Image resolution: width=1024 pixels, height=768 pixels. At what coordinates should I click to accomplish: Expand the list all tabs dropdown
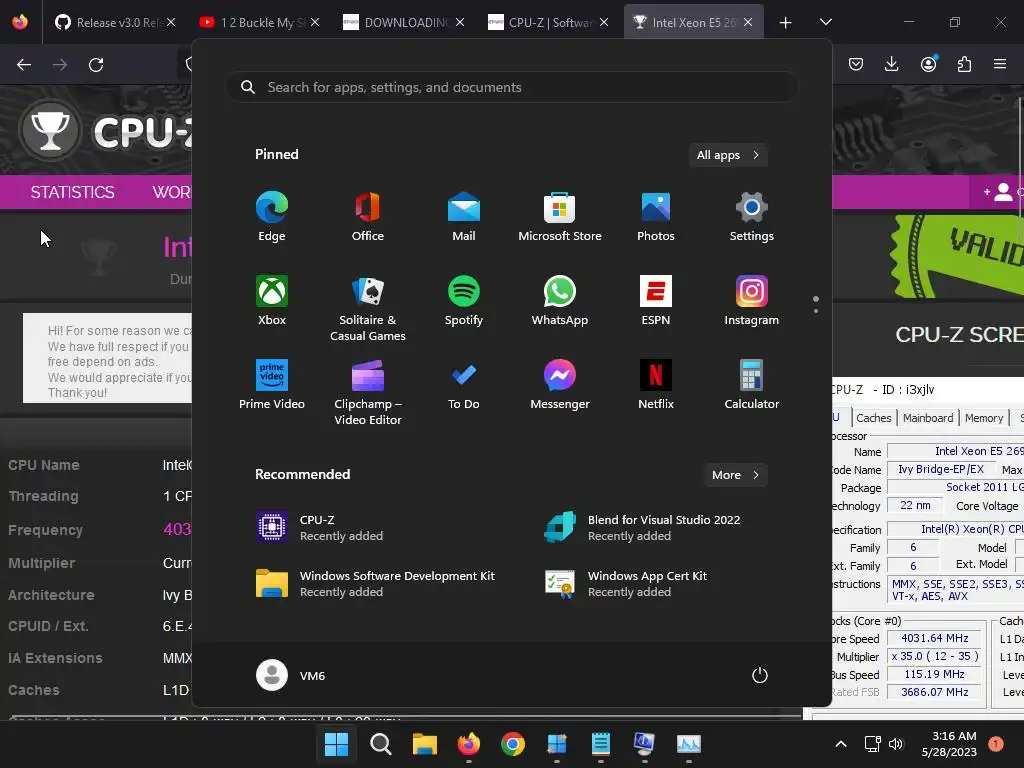(x=826, y=22)
